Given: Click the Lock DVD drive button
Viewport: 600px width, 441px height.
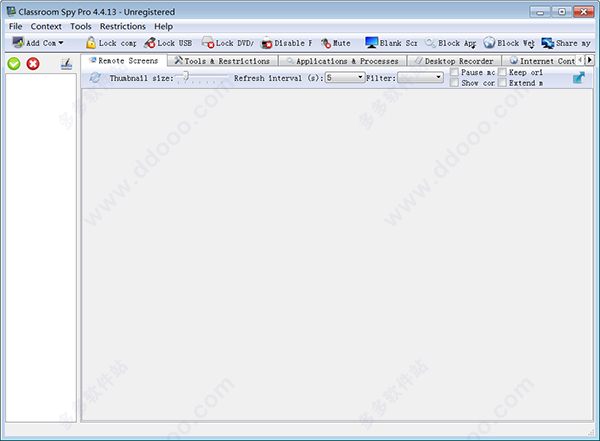Looking at the screenshot, I should 228,43.
